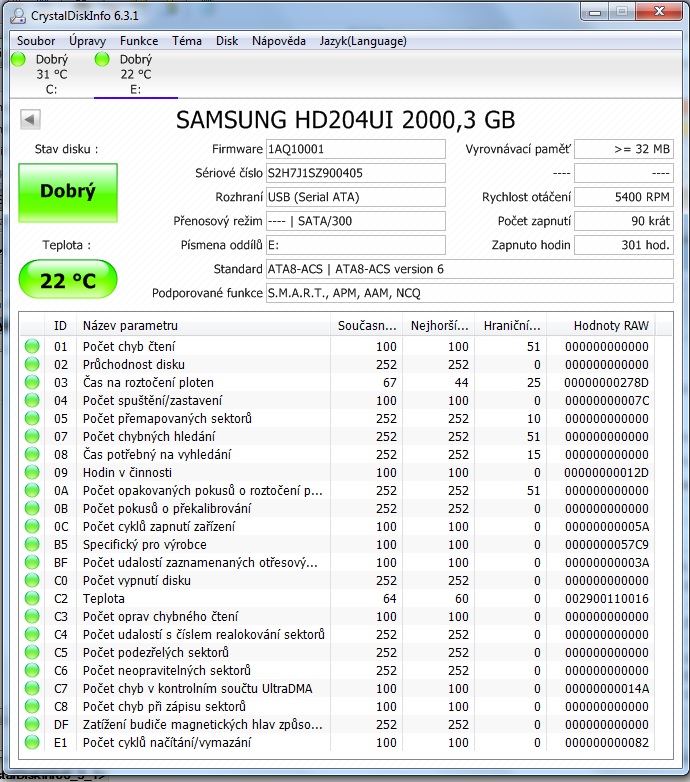690x782 pixels.
Task: Click the Rozhraní field USB (Serial ATA)
Action: point(355,197)
